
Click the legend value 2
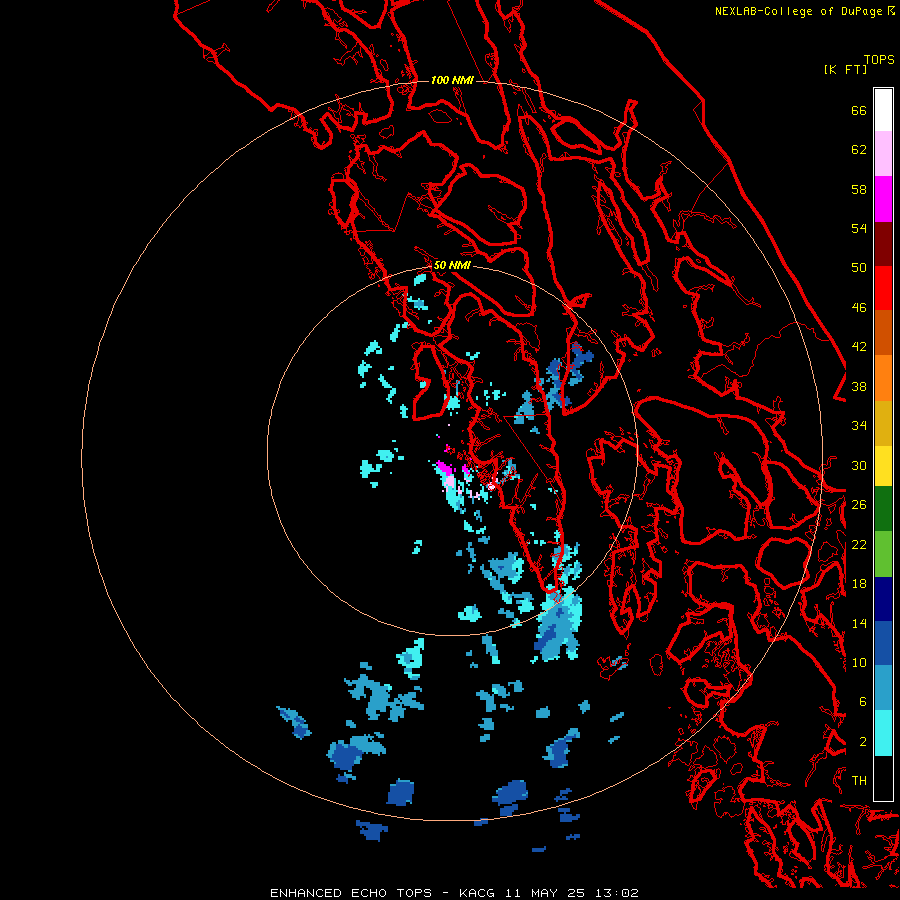coord(863,742)
